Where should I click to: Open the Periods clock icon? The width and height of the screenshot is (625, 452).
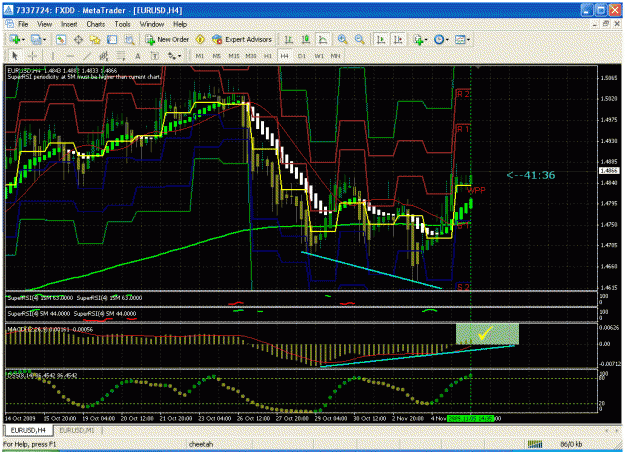[439, 39]
